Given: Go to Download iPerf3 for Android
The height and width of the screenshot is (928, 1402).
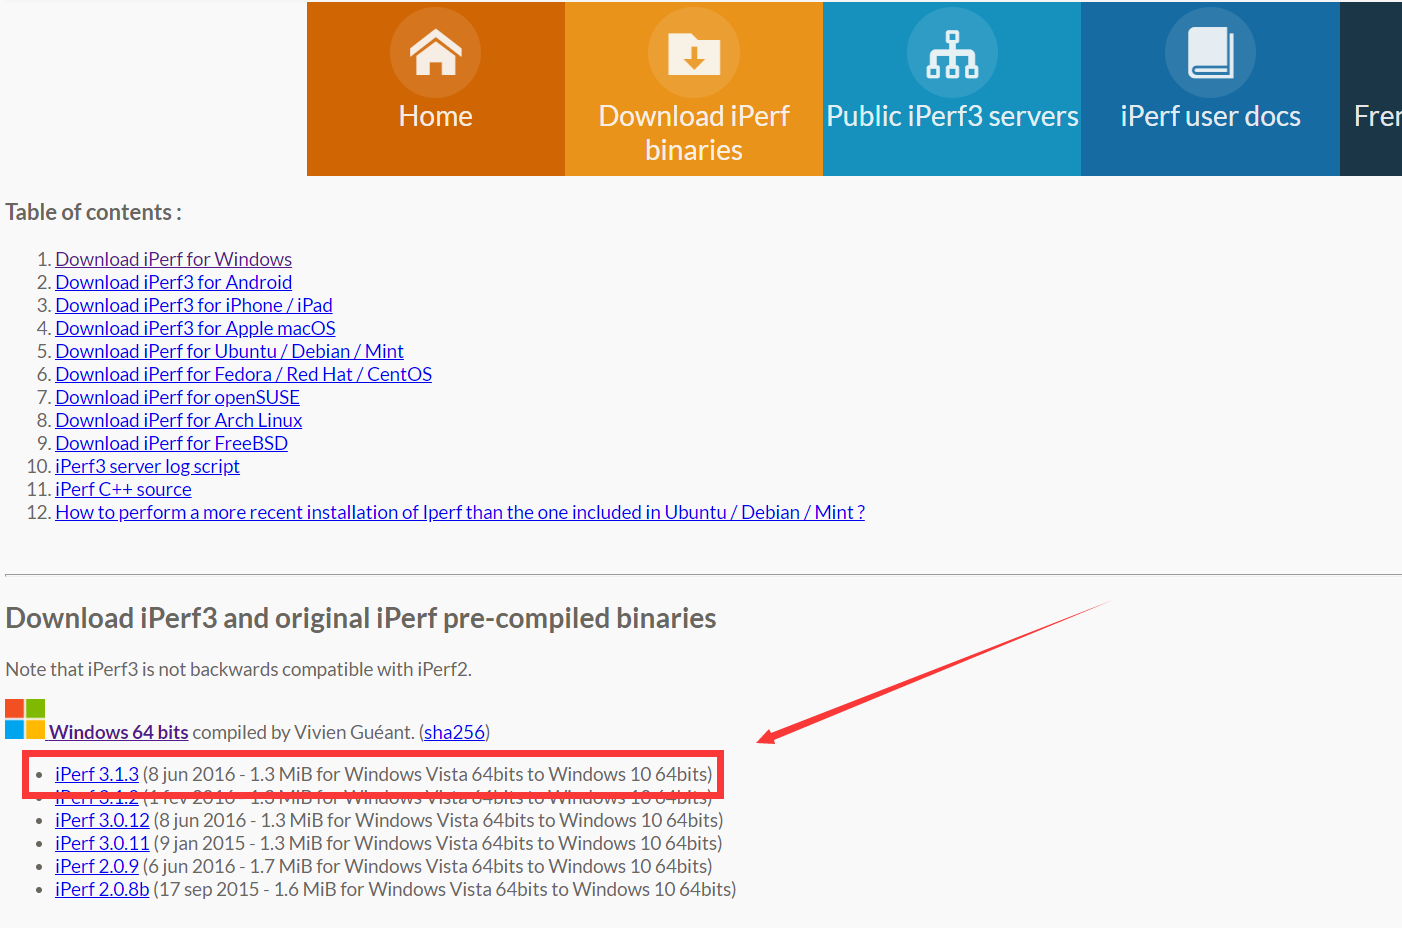Looking at the screenshot, I should click(174, 282).
